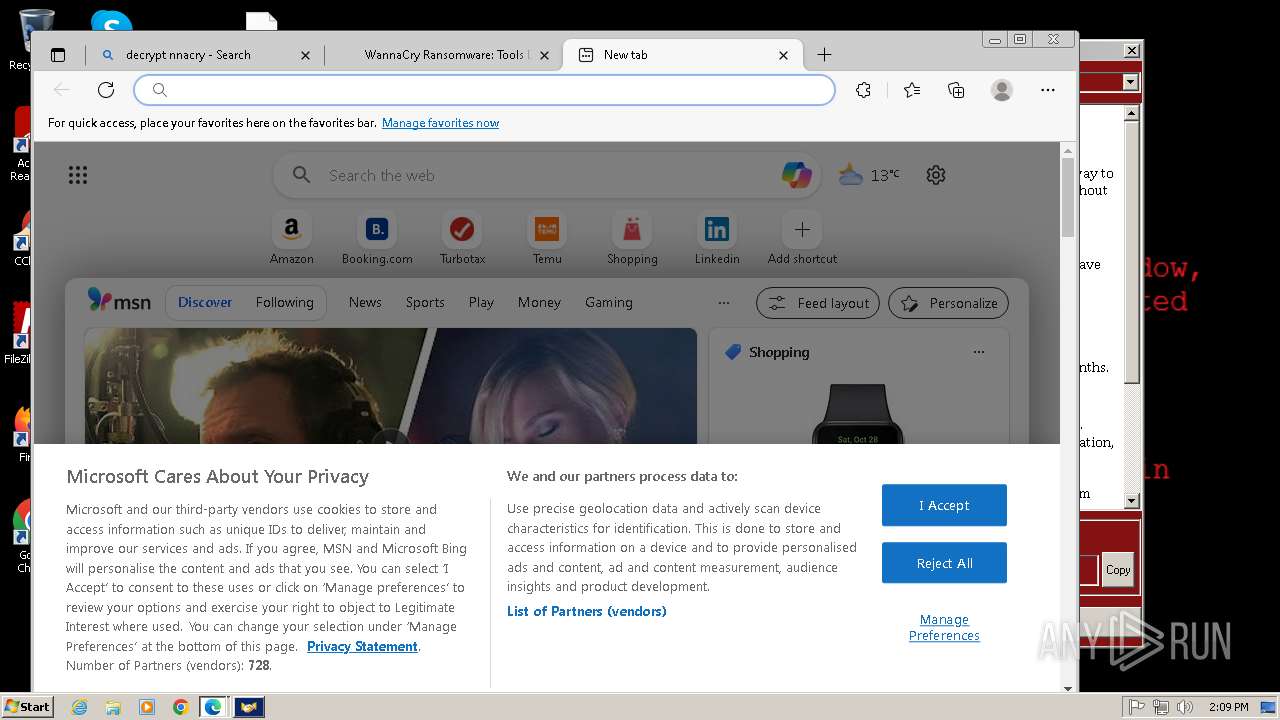Focus the address bar input
The image size is (1280, 720).
click(485, 90)
